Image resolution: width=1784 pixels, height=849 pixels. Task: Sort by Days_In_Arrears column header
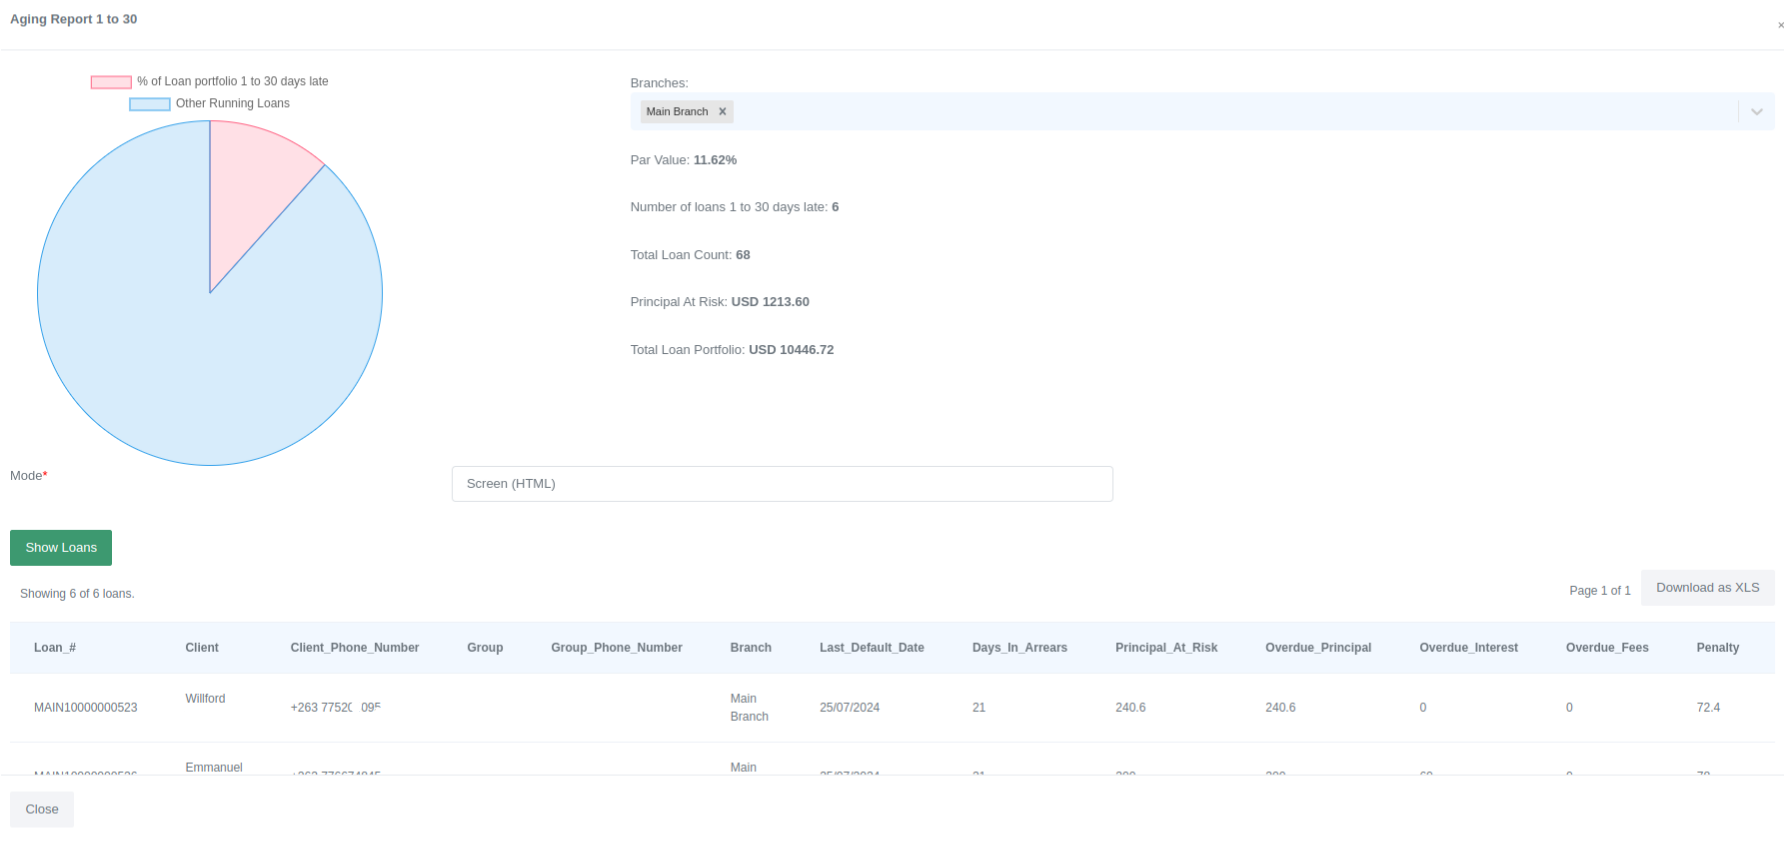click(x=1019, y=648)
